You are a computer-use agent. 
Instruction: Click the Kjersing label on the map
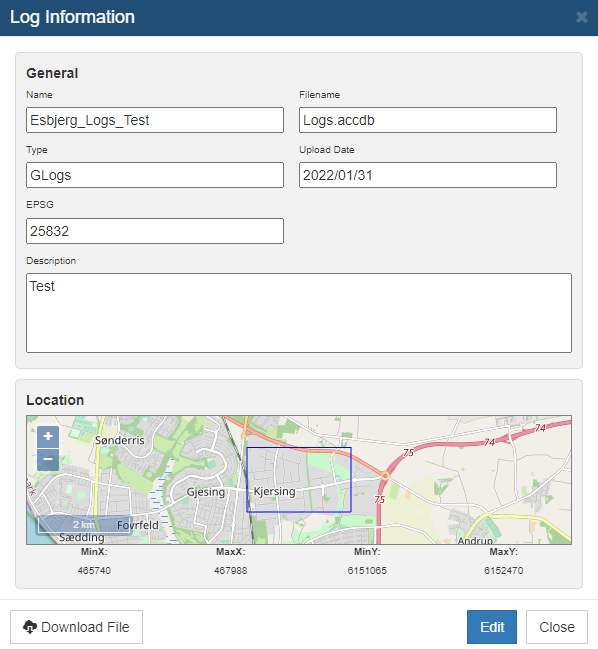[274, 491]
